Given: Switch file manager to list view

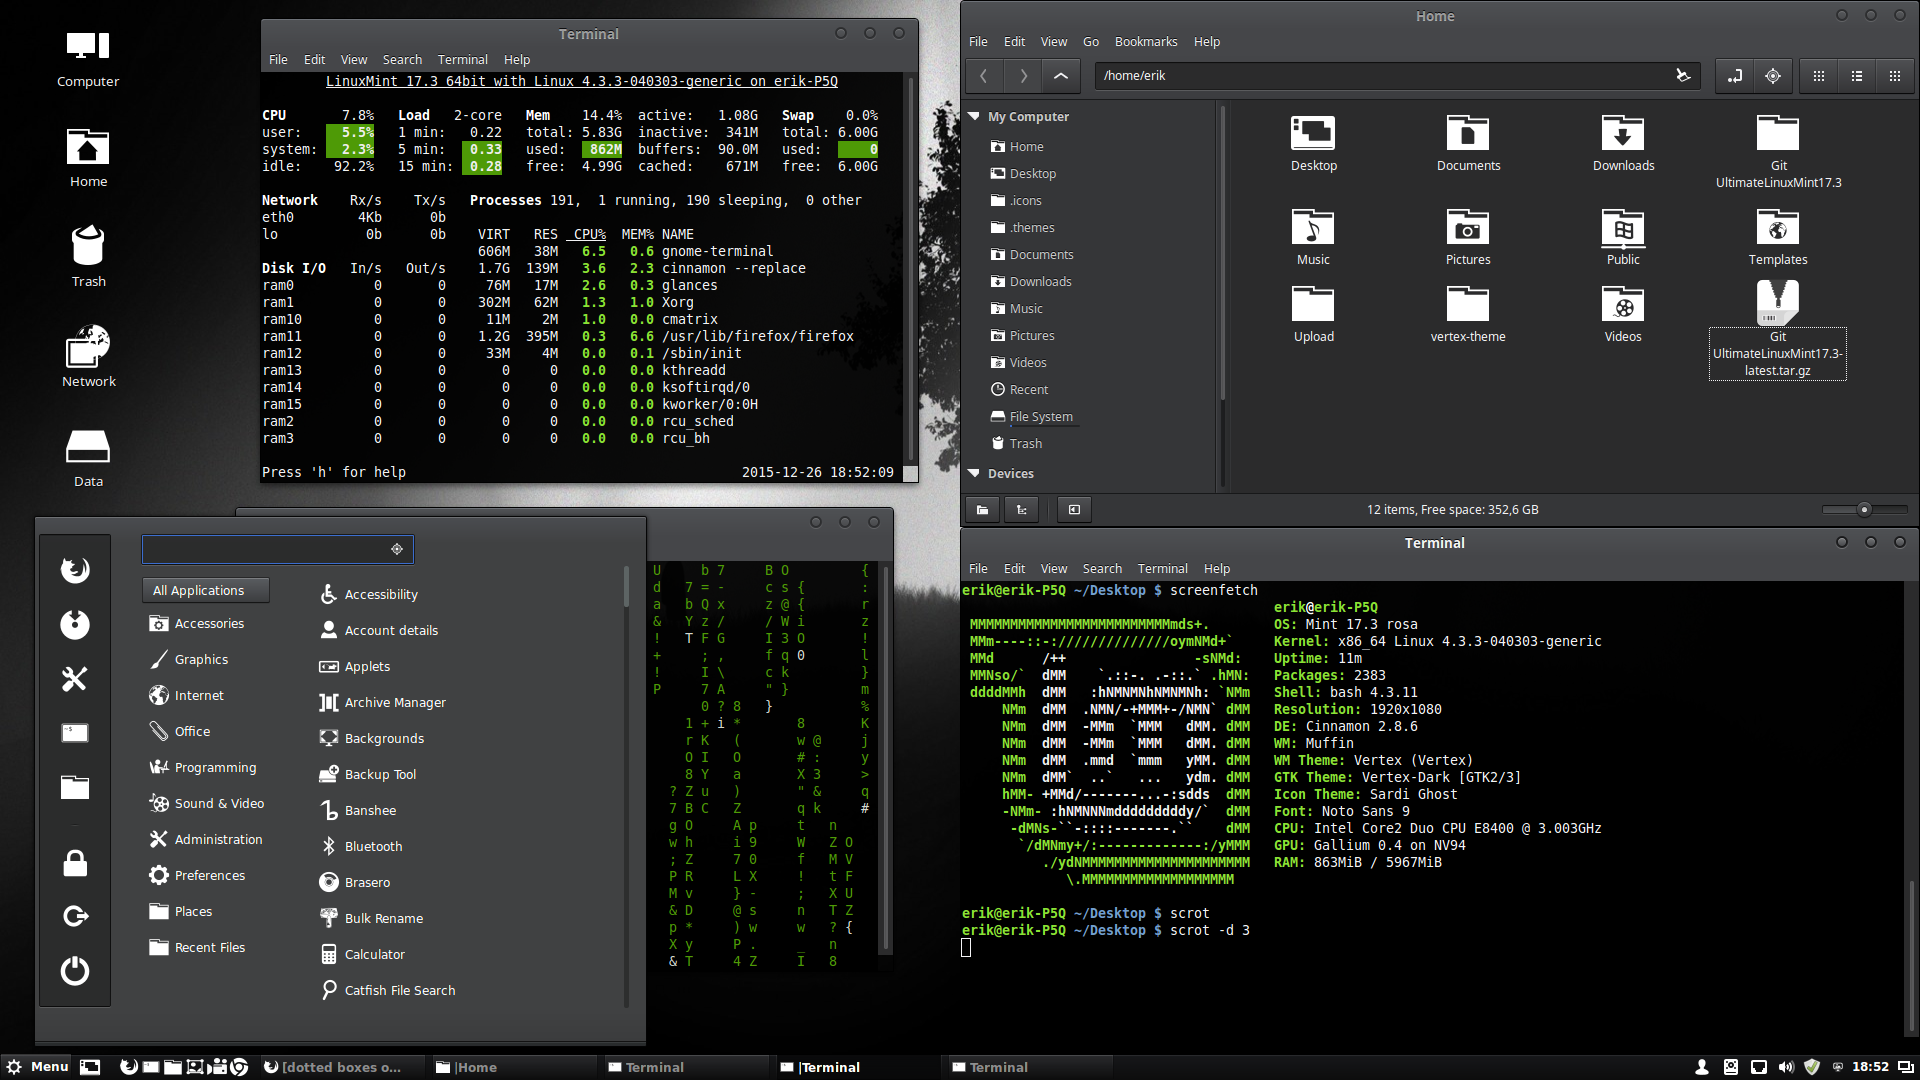Looking at the screenshot, I should [x=1857, y=76].
